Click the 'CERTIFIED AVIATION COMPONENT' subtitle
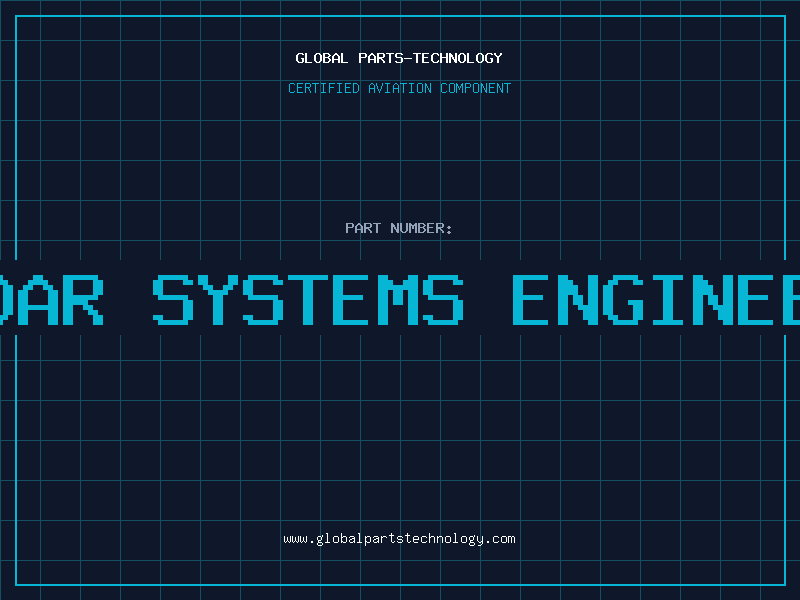Screen dimensions: 800x600 [x=399, y=88]
